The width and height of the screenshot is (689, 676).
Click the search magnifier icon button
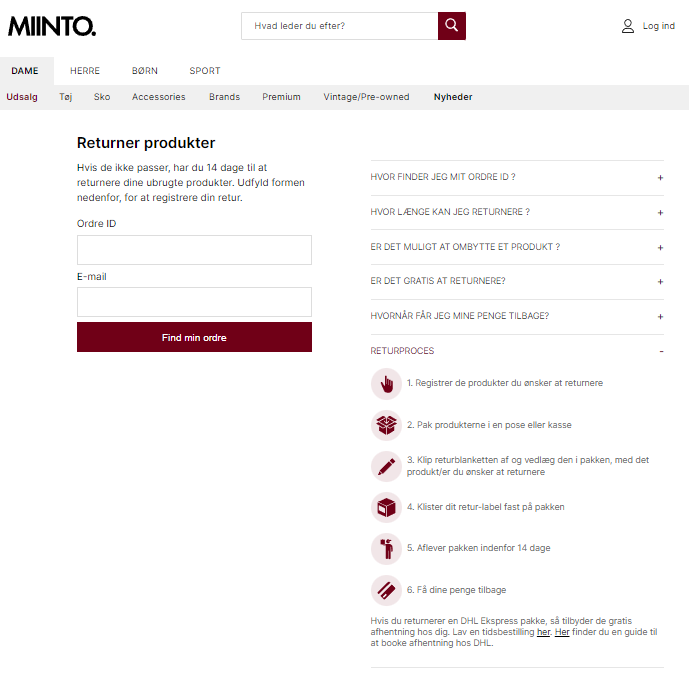(451, 26)
